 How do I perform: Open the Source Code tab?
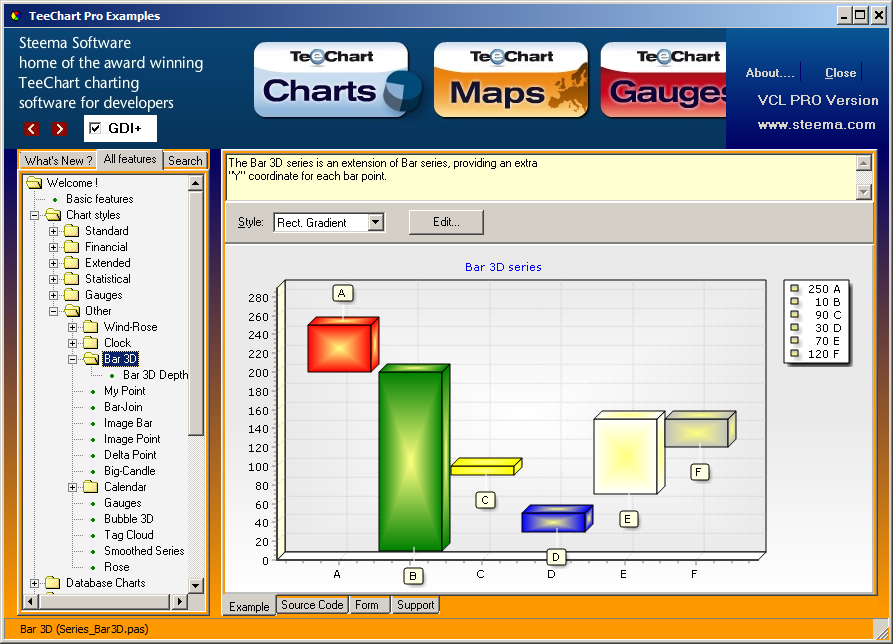coord(312,605)
